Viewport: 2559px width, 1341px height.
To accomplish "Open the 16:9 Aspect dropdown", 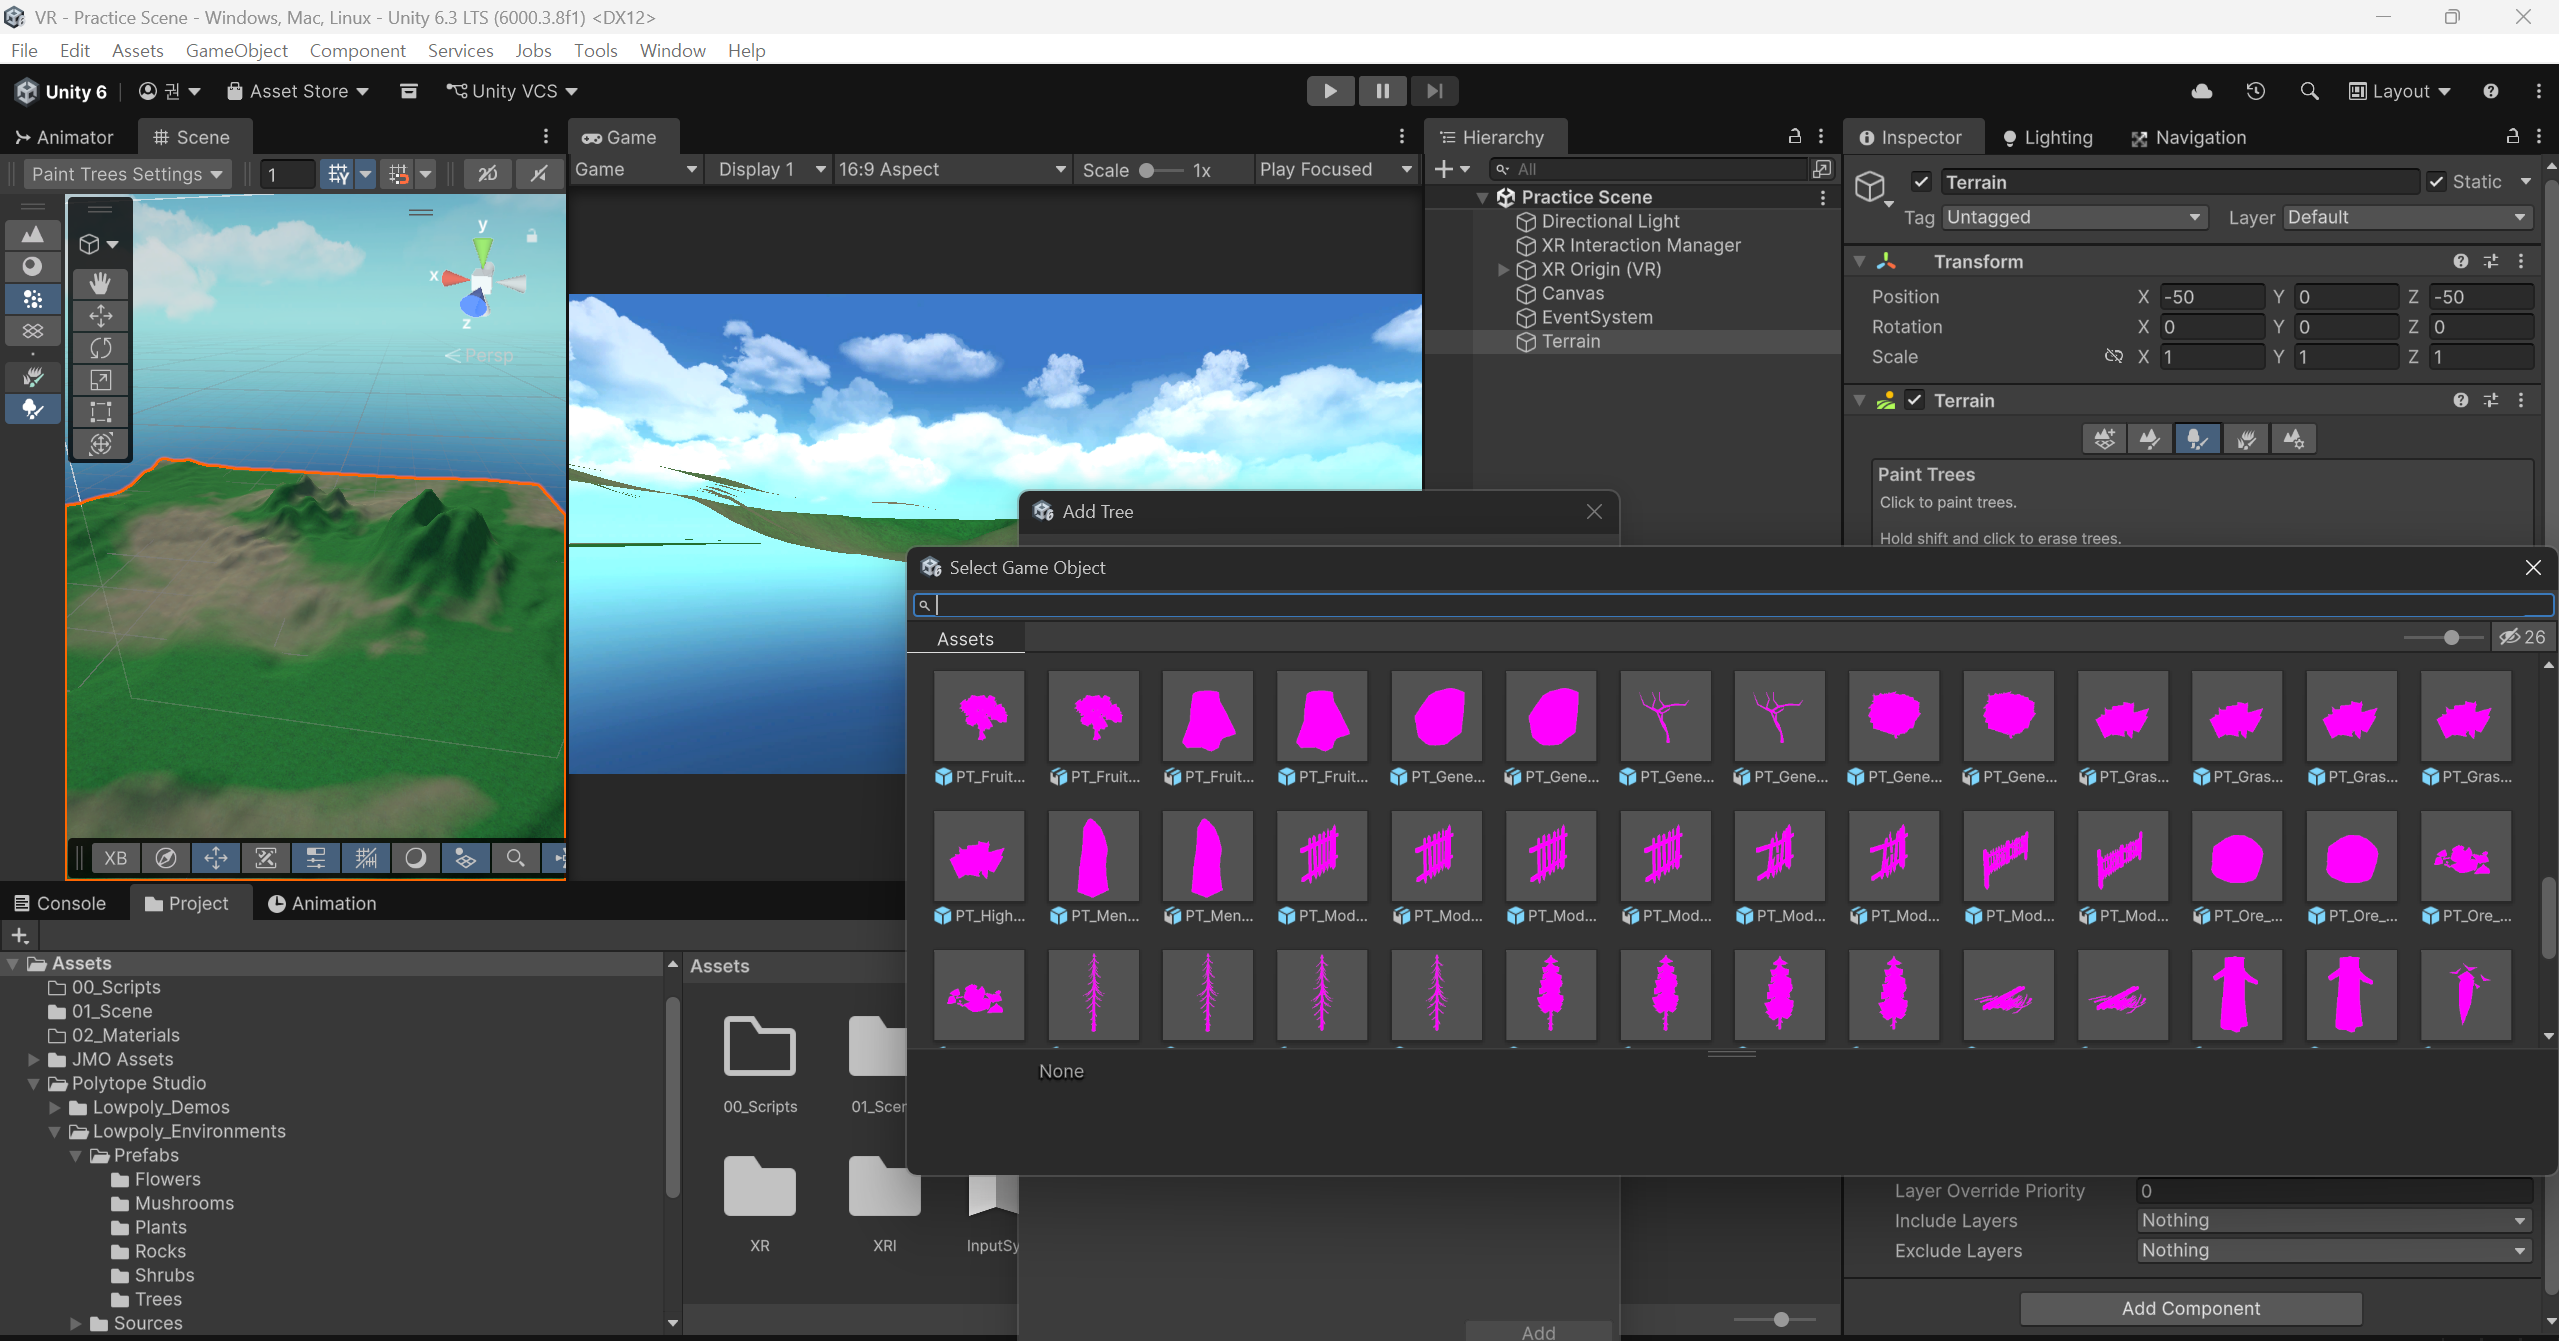I will 951,170.
